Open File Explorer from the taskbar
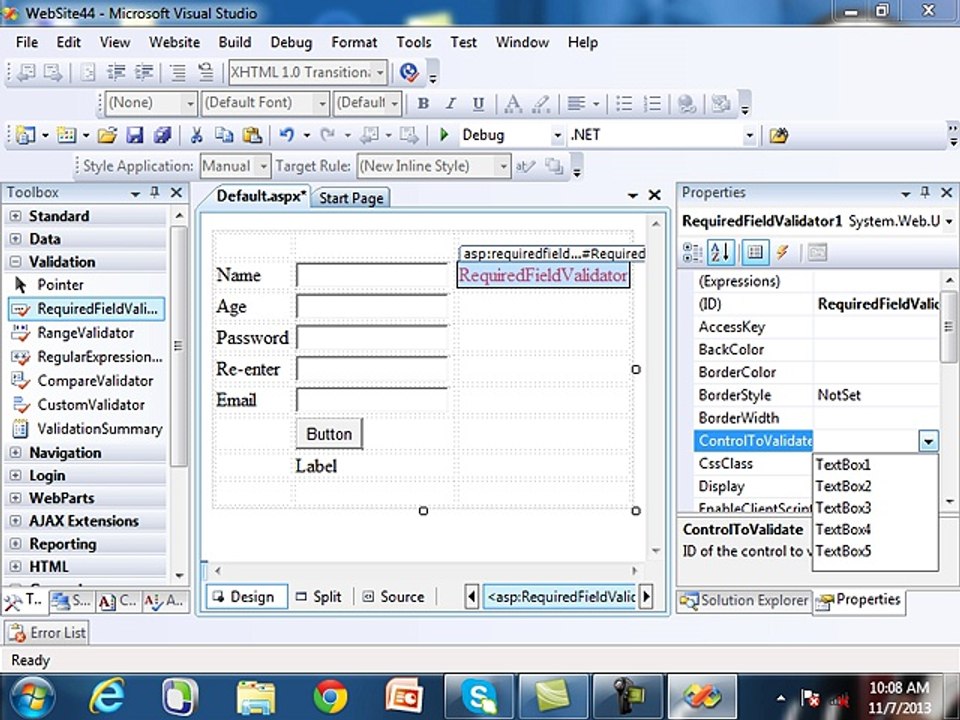This screenshot has height=720, width=960. tap(256, 697)
